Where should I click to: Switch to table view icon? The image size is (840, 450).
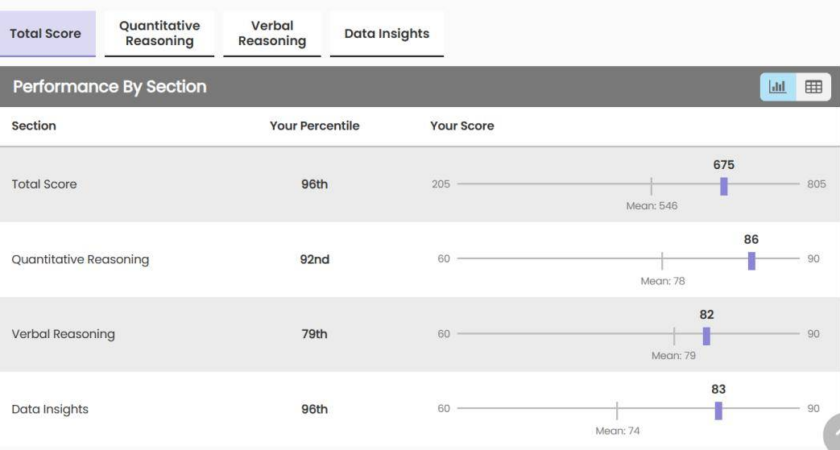tap(813, 87)
